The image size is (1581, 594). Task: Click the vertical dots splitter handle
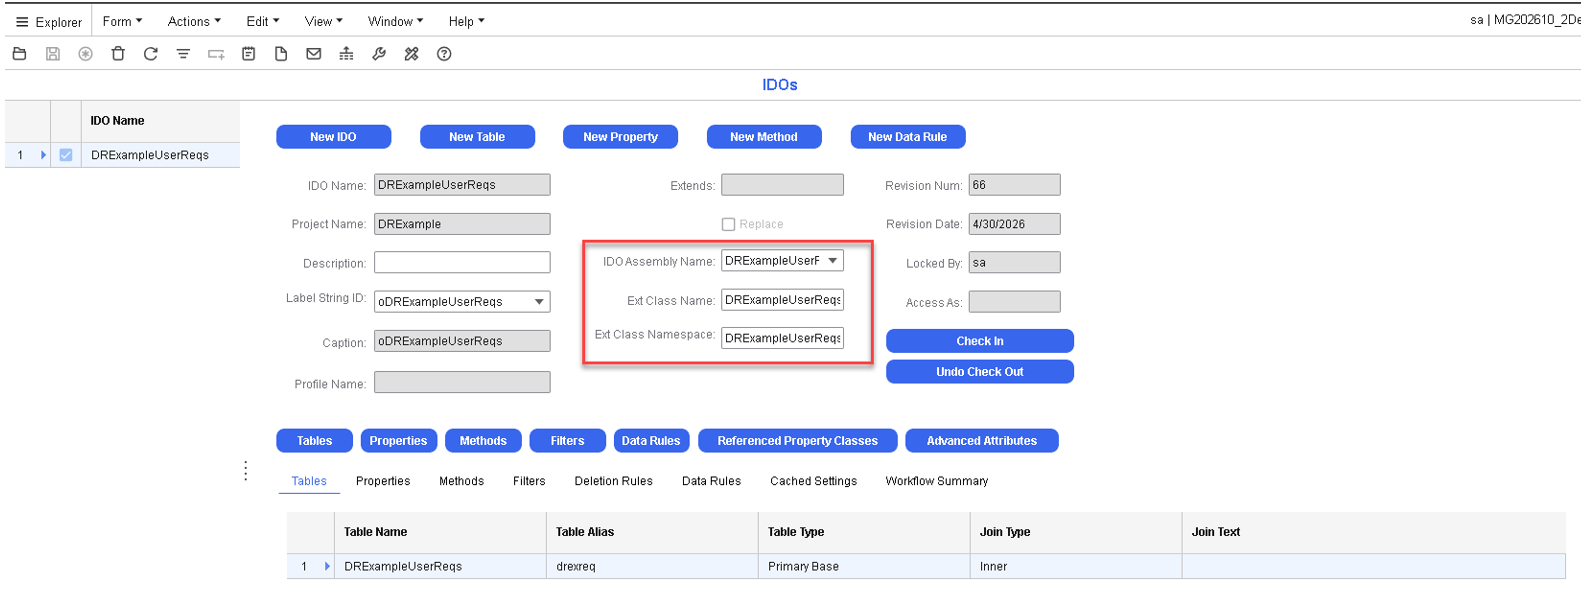coord(245,471)
